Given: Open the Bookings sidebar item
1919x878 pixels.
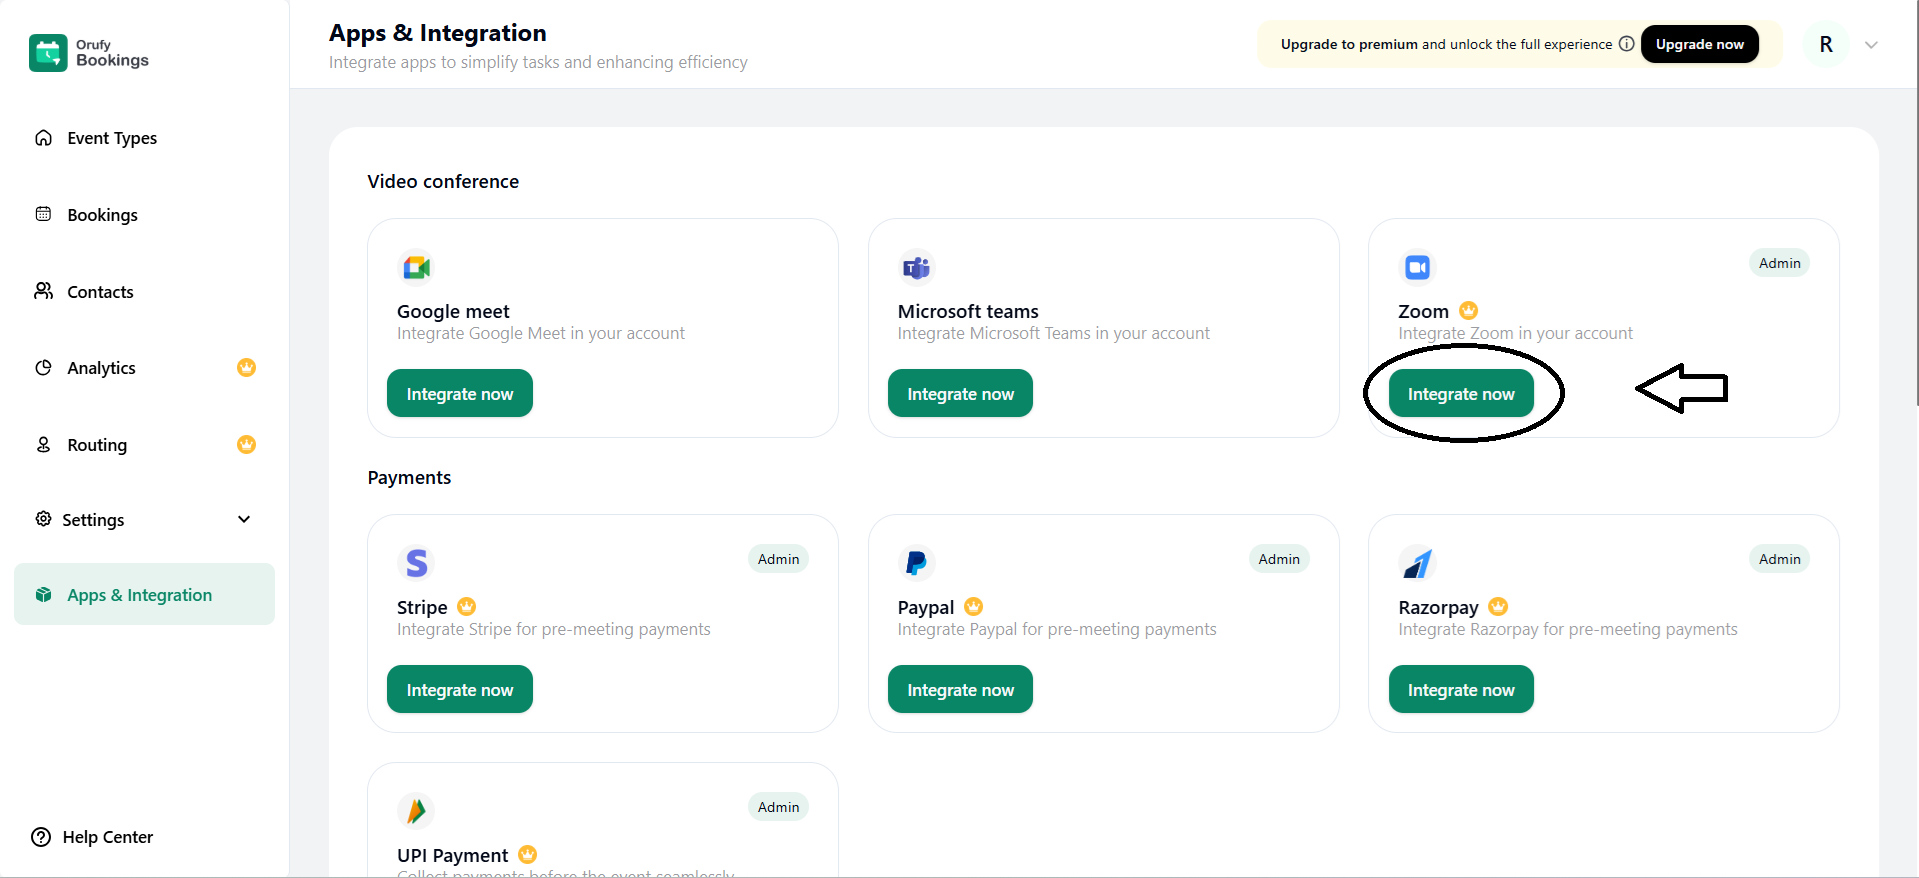Looking at the screenshot, I should pos(102,215).
